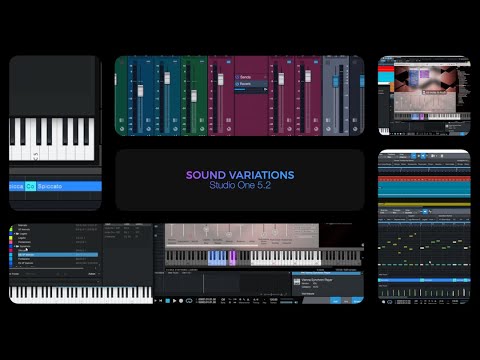The width and height of the screenshot is (480, 360).
Task: Click the Play button in the transport bar
Action: tap(174, 301)
